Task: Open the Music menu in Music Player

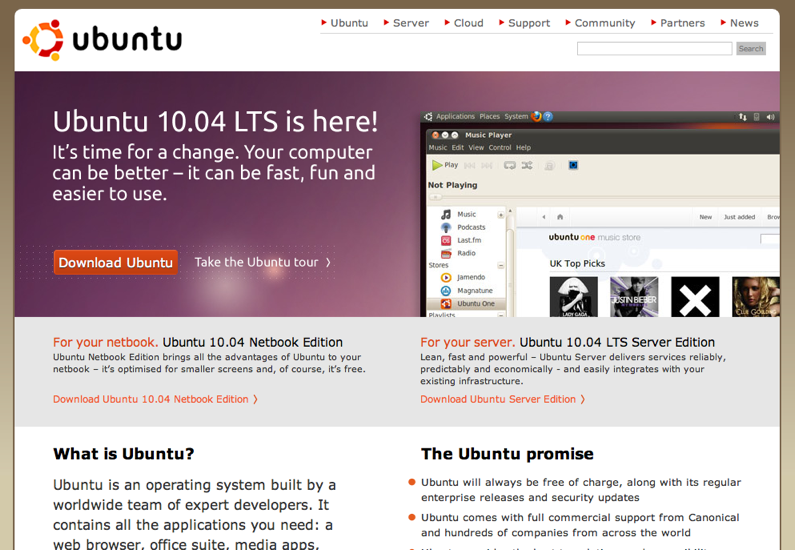Action: [438, 148]
